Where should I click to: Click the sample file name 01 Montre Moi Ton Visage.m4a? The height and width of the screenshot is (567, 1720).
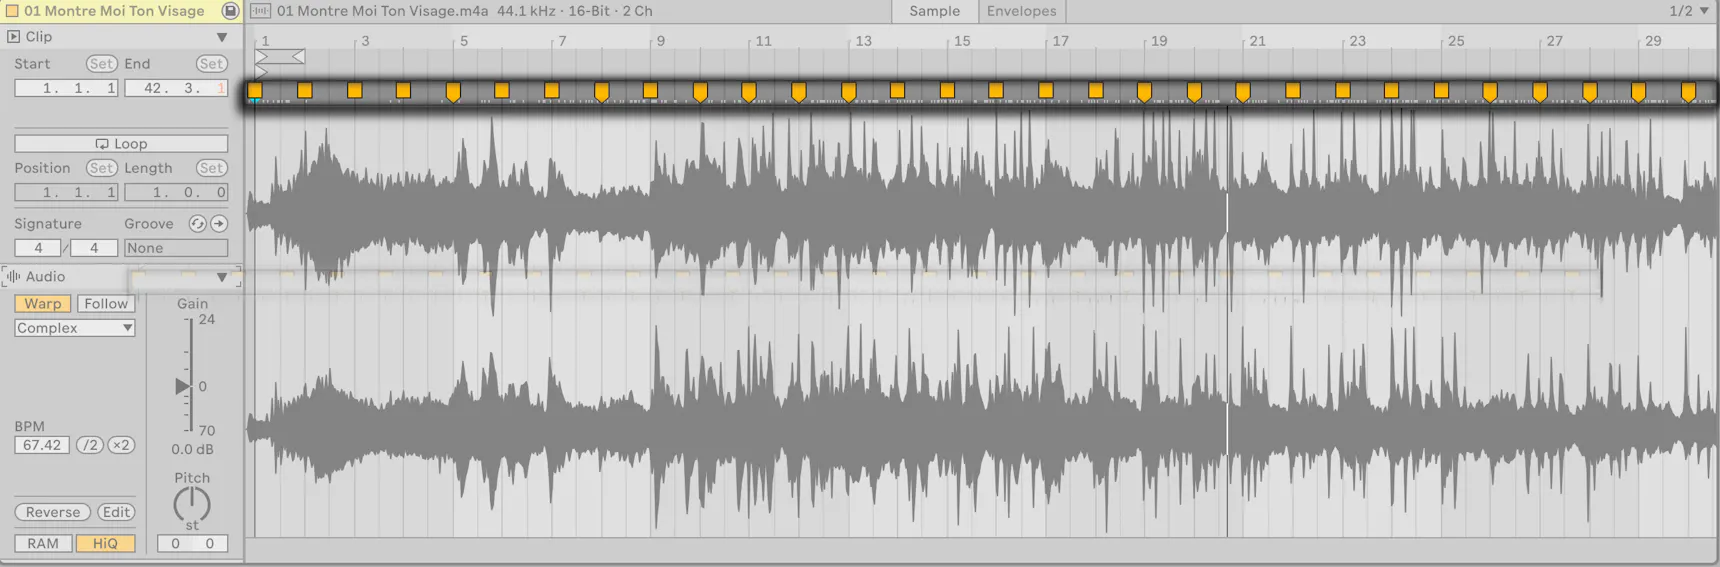[383, 11]
